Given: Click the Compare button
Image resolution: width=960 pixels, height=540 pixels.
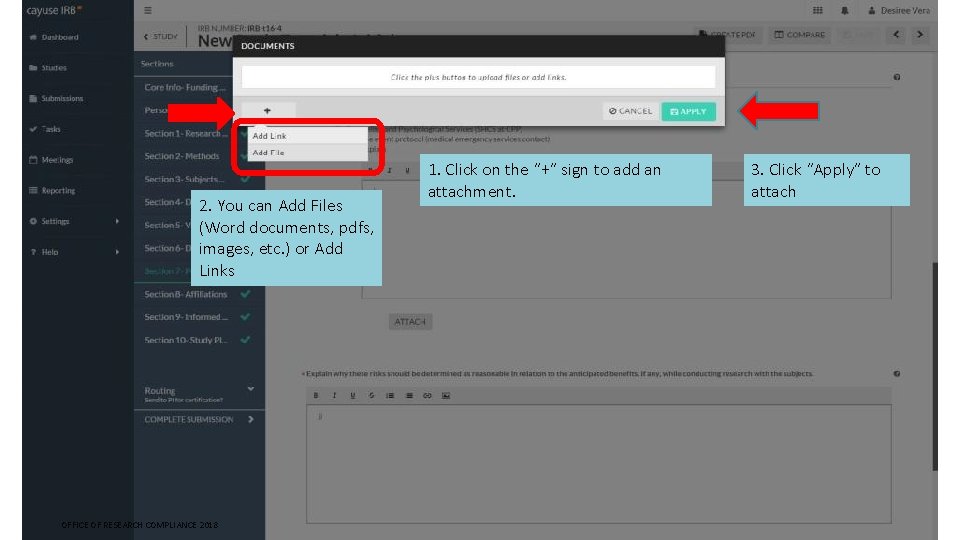Looking at the screenshot, I should (800, 35).
